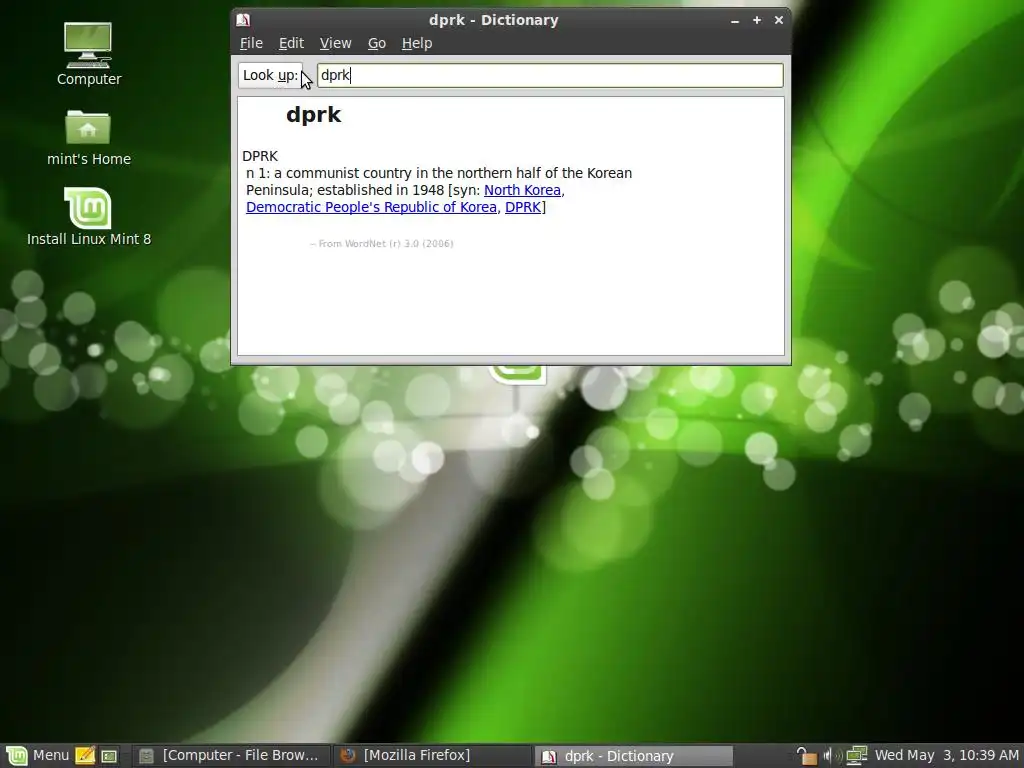
Task: Open the Mint Menu button
Action: click(x=37, y=756)
